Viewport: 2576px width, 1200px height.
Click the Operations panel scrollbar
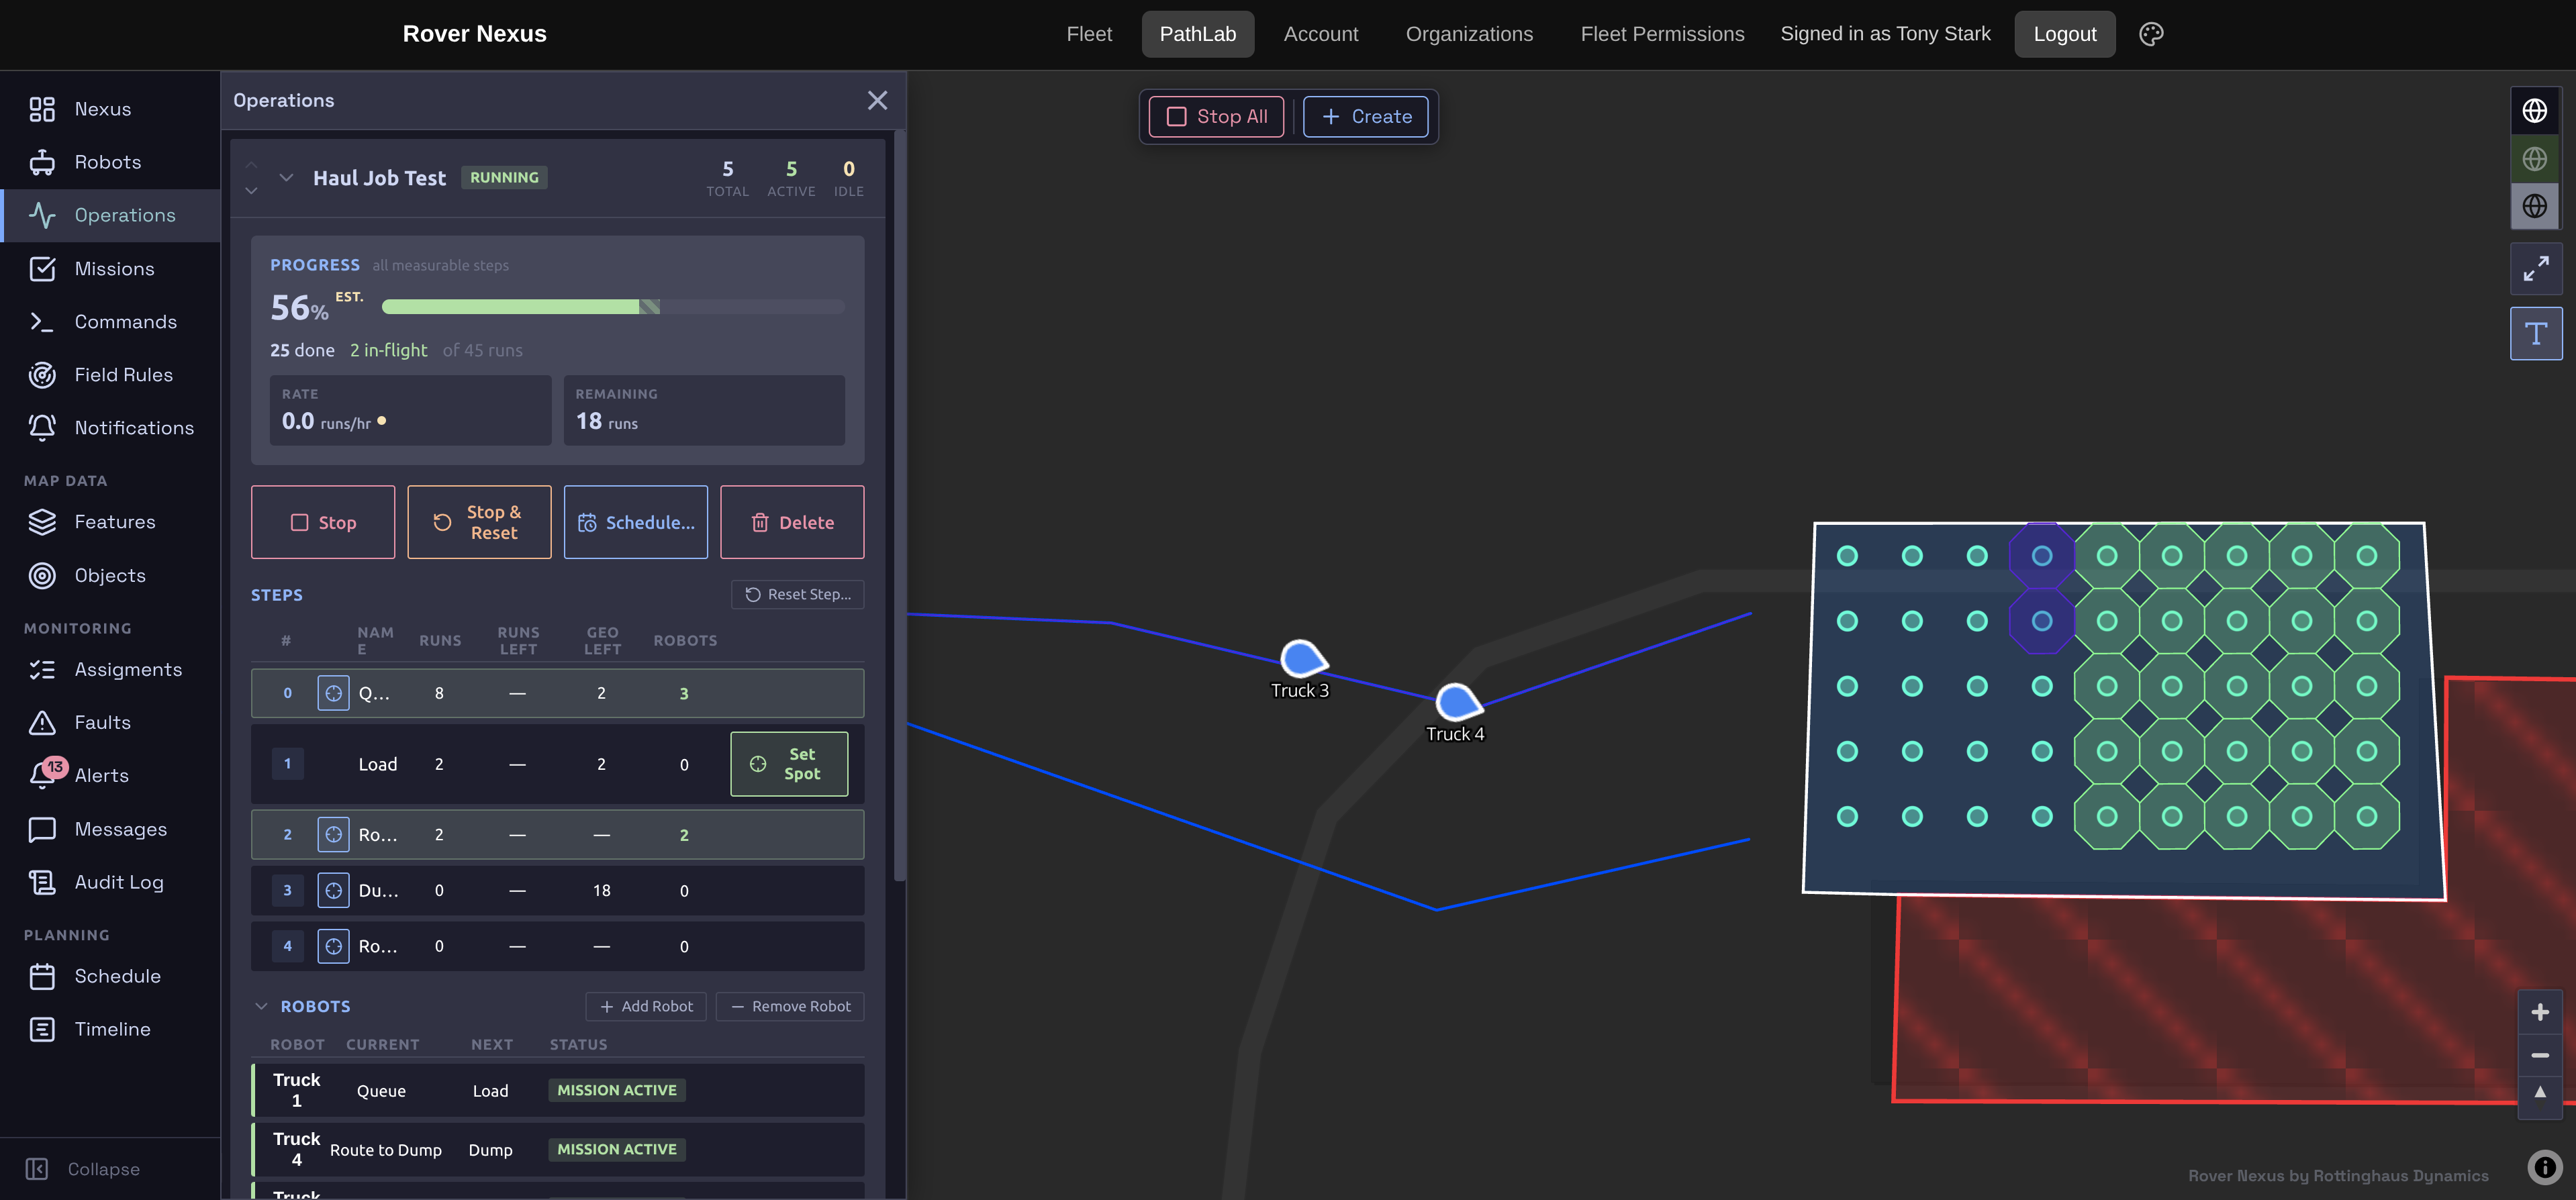[x=899, y=505]
